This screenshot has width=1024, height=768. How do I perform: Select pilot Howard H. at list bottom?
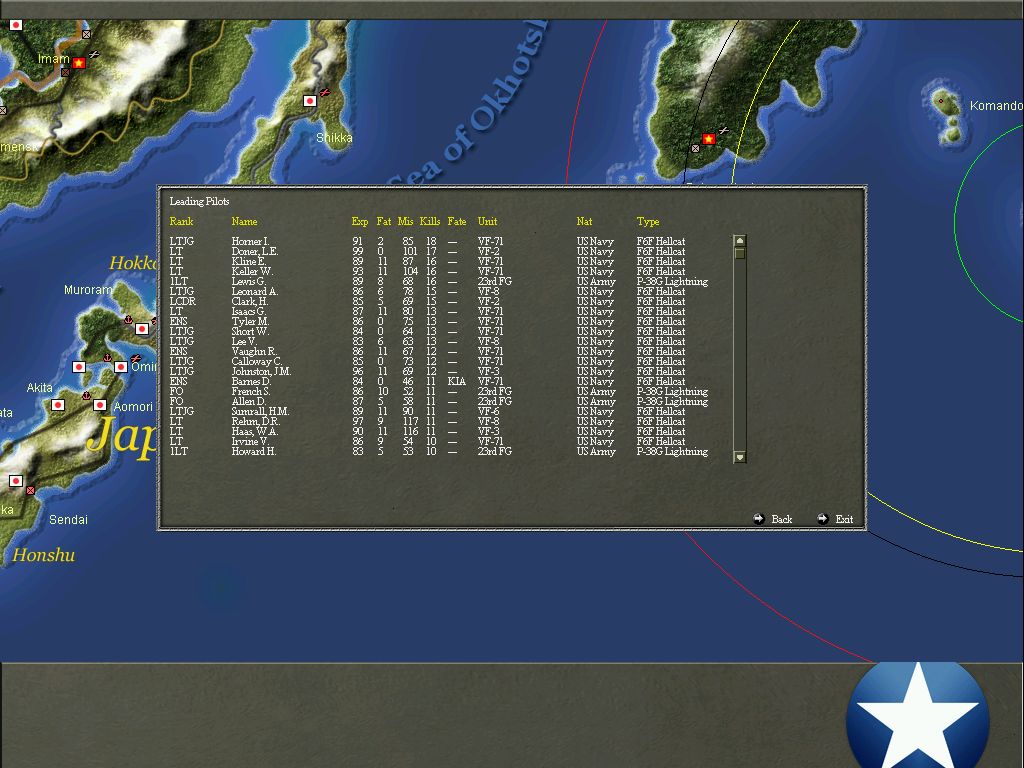point(439,451)
